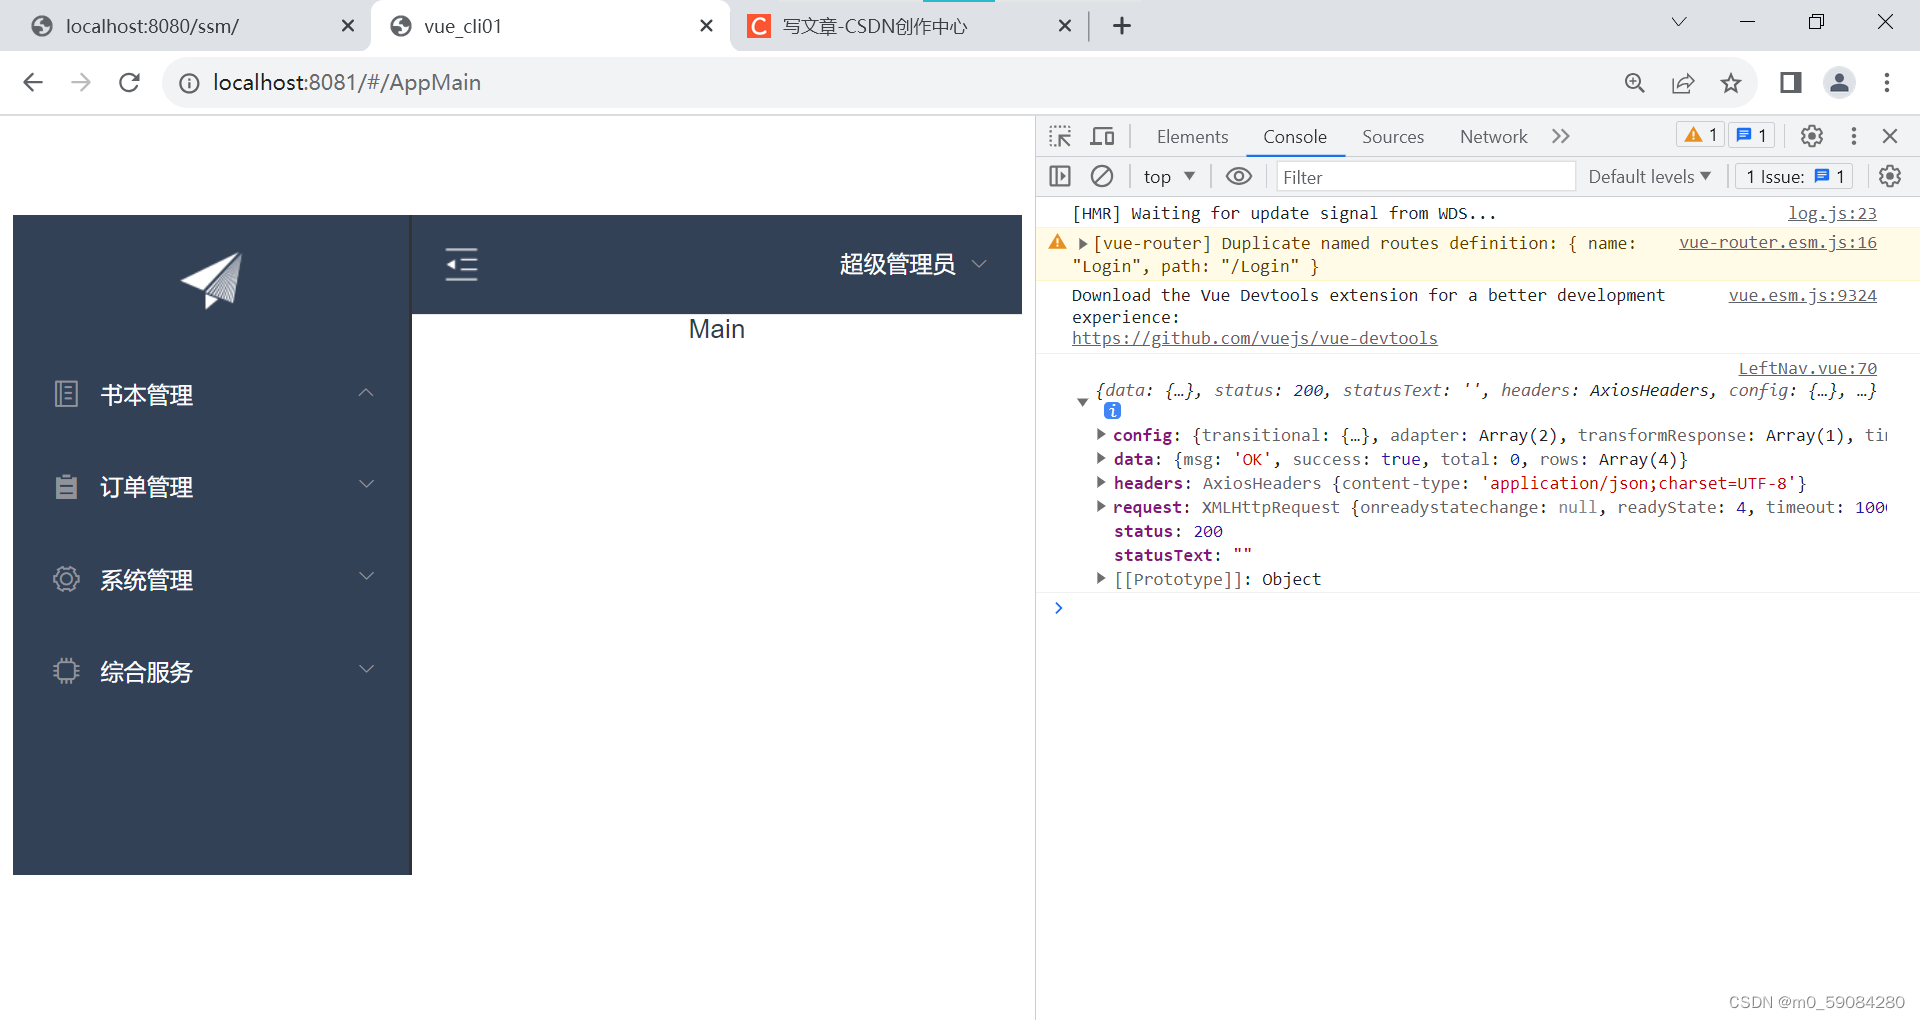Switch to the Network tab
Image resolution: width=1920 pixels, height=1020 pixels.
[1492, 136]
